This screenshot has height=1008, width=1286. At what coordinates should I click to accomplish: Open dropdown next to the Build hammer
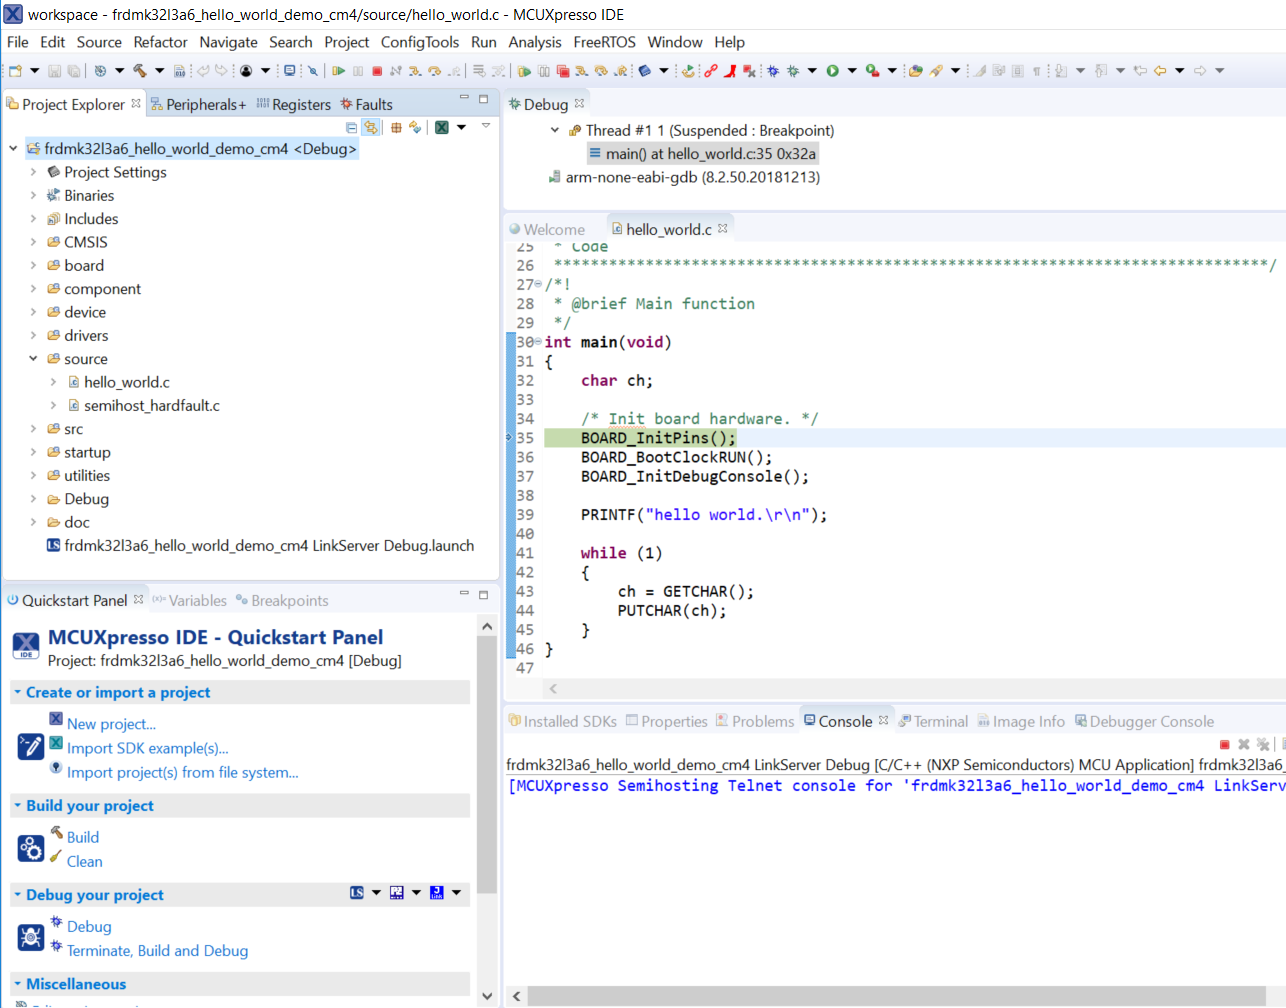pos(159,71)
